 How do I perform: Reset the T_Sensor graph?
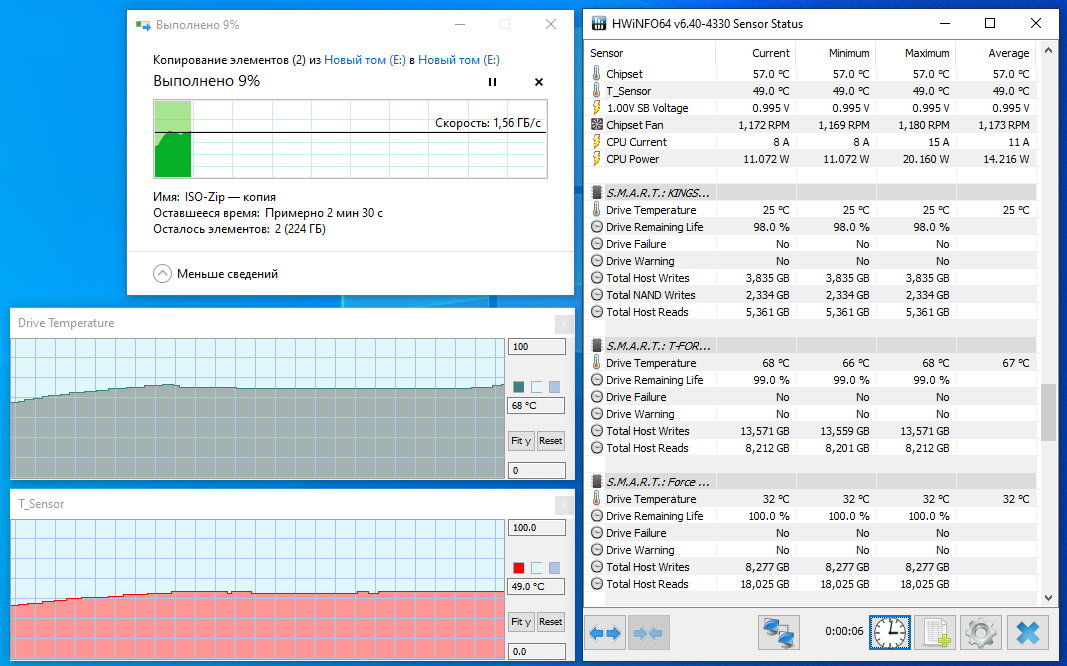point(551,622)
